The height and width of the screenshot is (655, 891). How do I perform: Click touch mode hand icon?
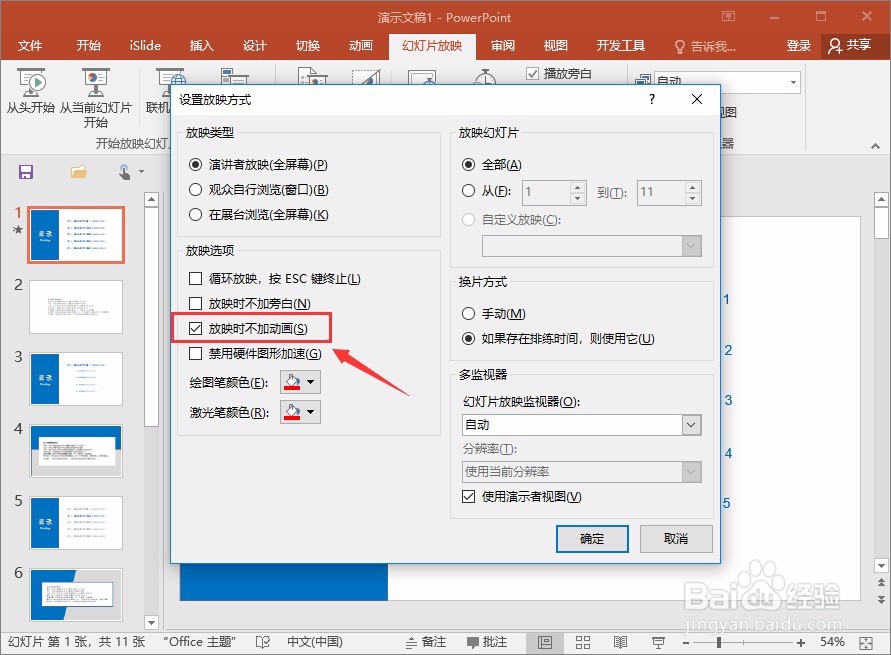click(124, 172)
